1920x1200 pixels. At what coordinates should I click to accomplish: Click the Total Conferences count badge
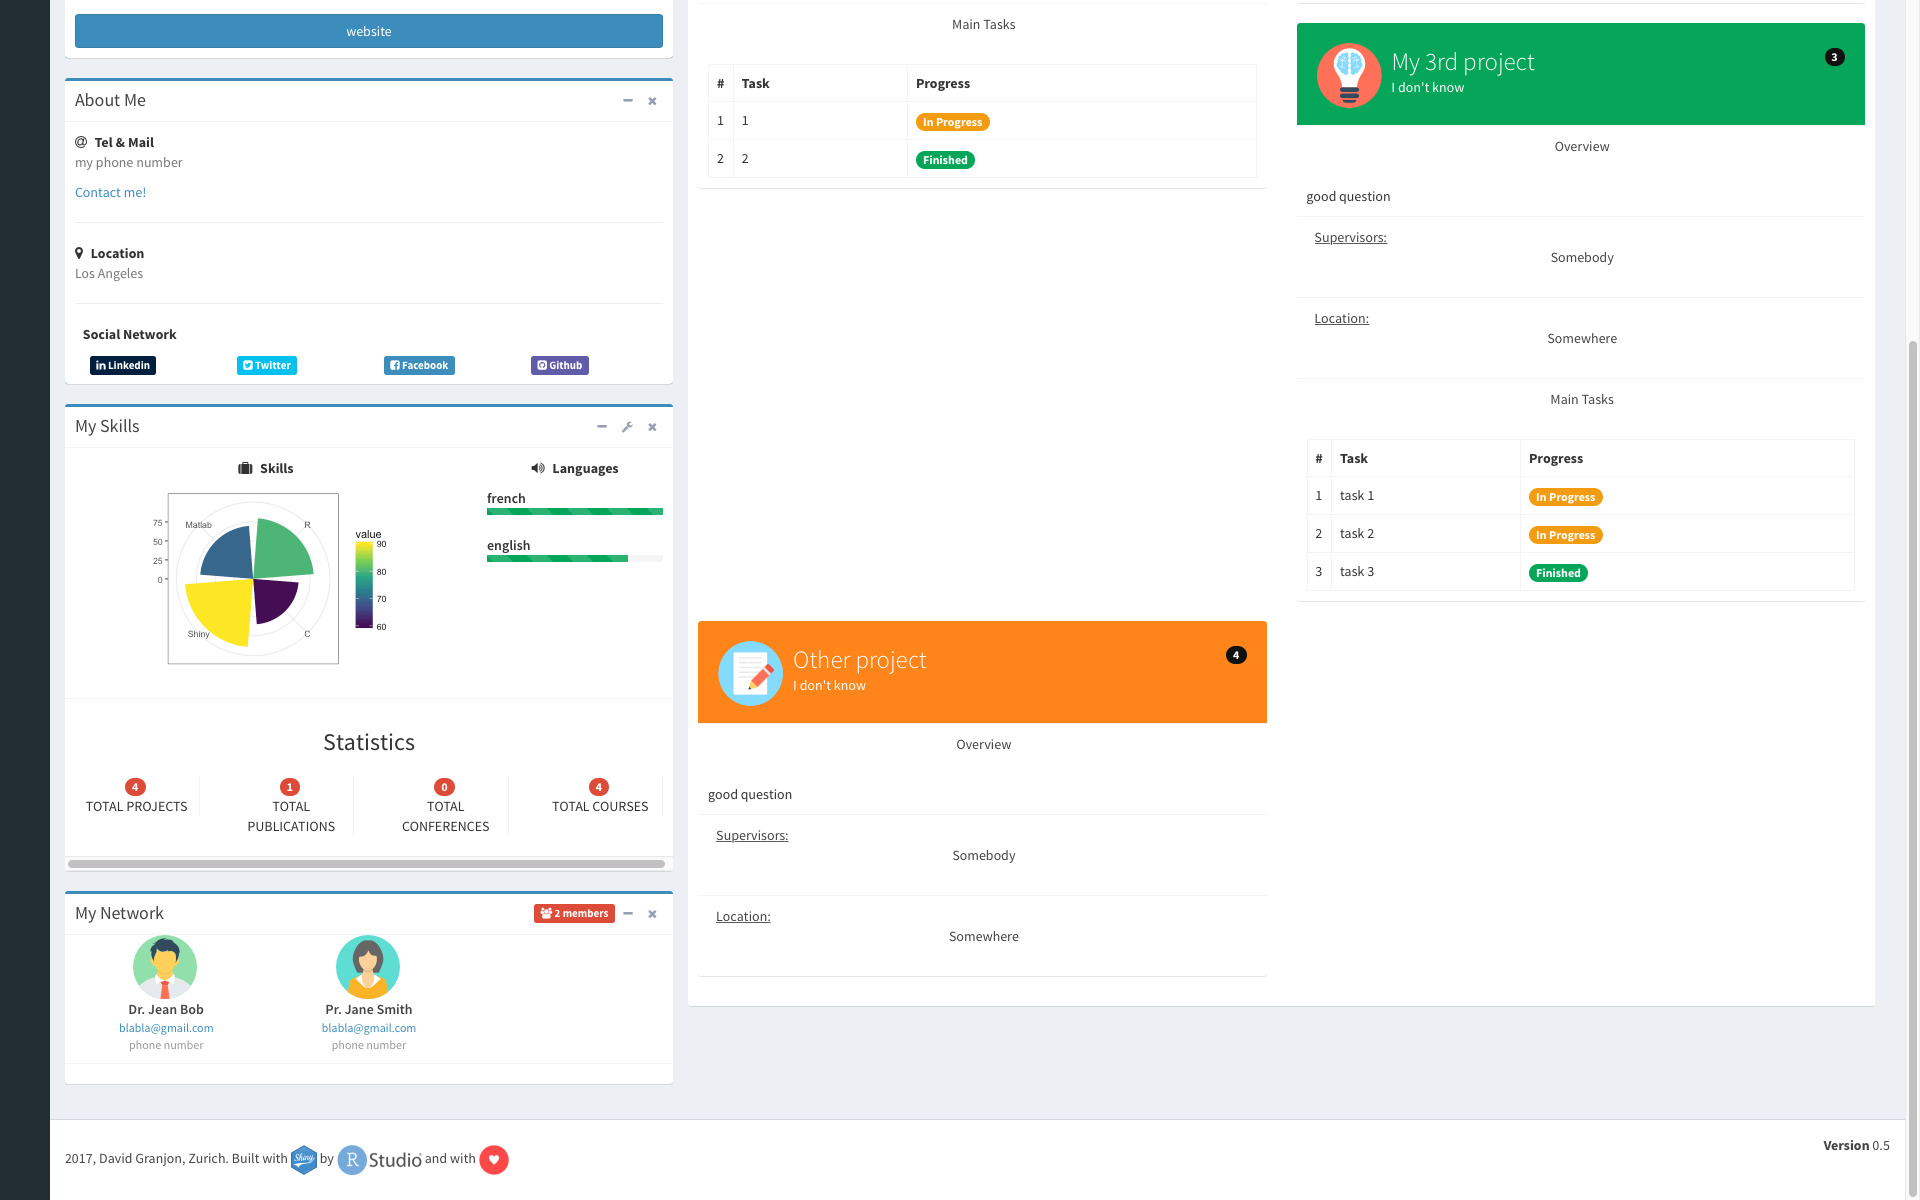click(445, 787)
